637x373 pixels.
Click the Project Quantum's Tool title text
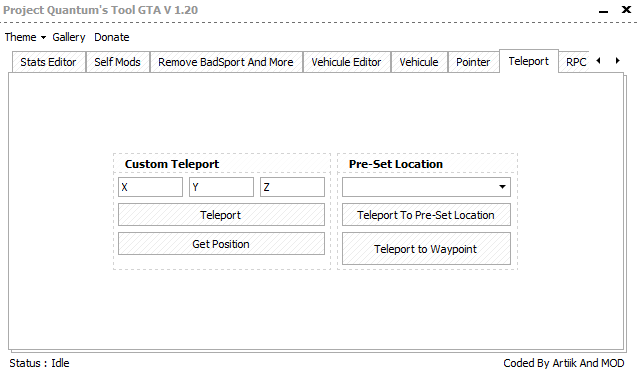click(x=101, y=10)
